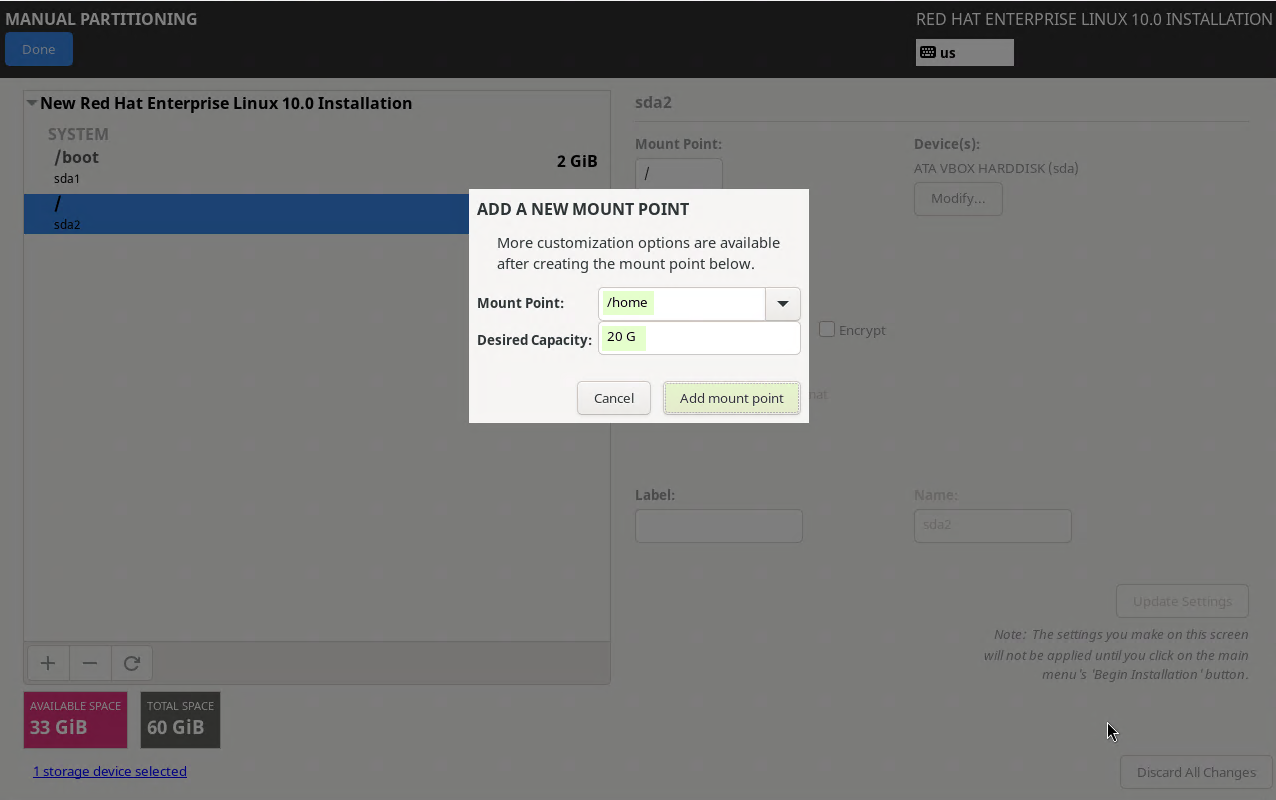This screenshot has width=1276, height=800.
Task: Click the reload storage configuration icon
Action: coord(132,663)
